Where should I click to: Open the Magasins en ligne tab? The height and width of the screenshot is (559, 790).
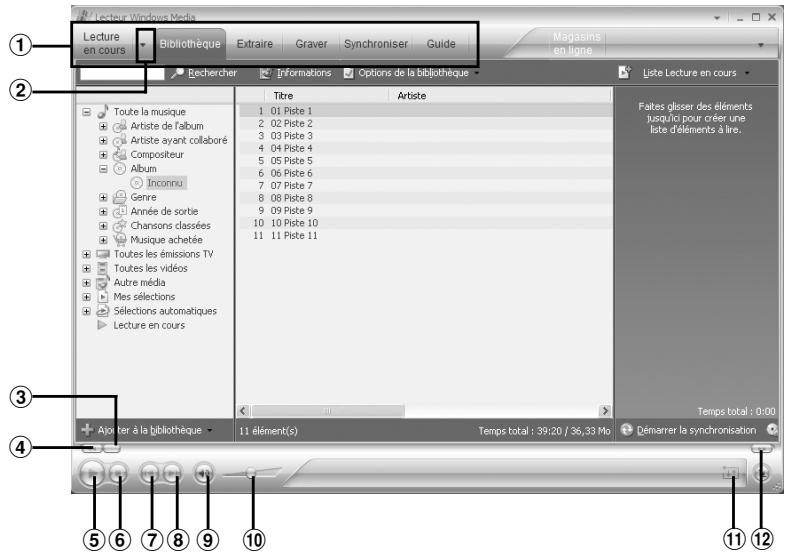click(576, 43)
